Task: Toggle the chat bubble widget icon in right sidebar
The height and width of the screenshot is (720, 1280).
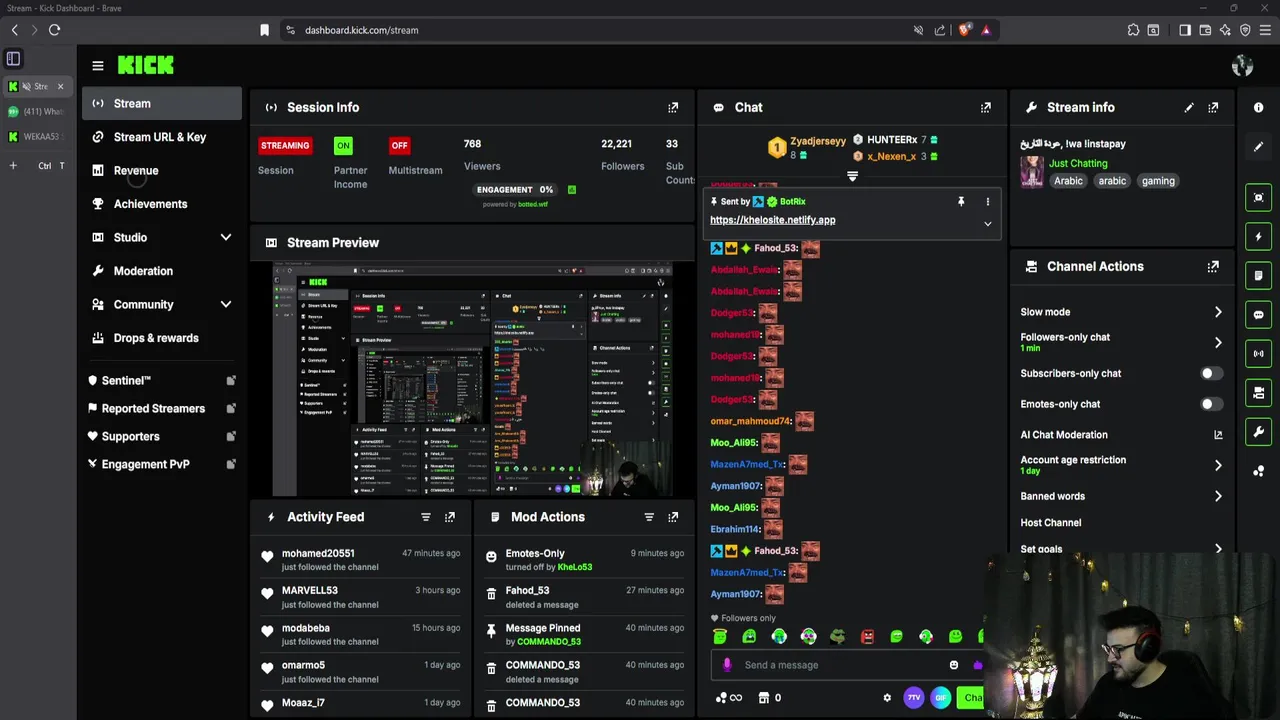Action: [1259, 314]
